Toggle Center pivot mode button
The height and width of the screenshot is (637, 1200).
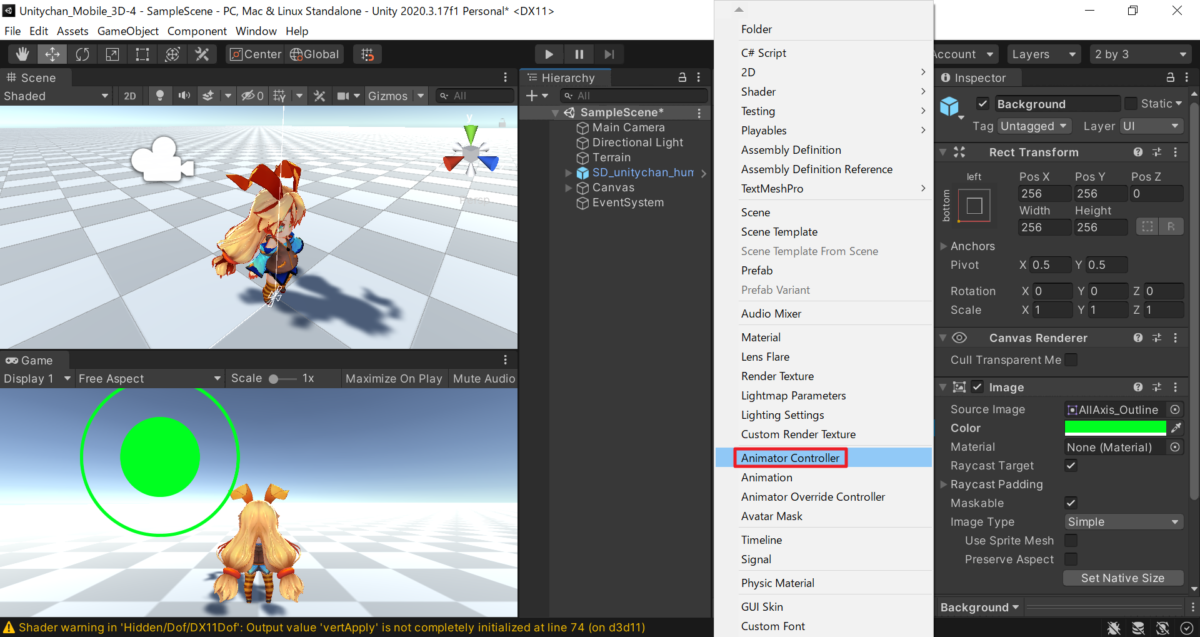255,54
